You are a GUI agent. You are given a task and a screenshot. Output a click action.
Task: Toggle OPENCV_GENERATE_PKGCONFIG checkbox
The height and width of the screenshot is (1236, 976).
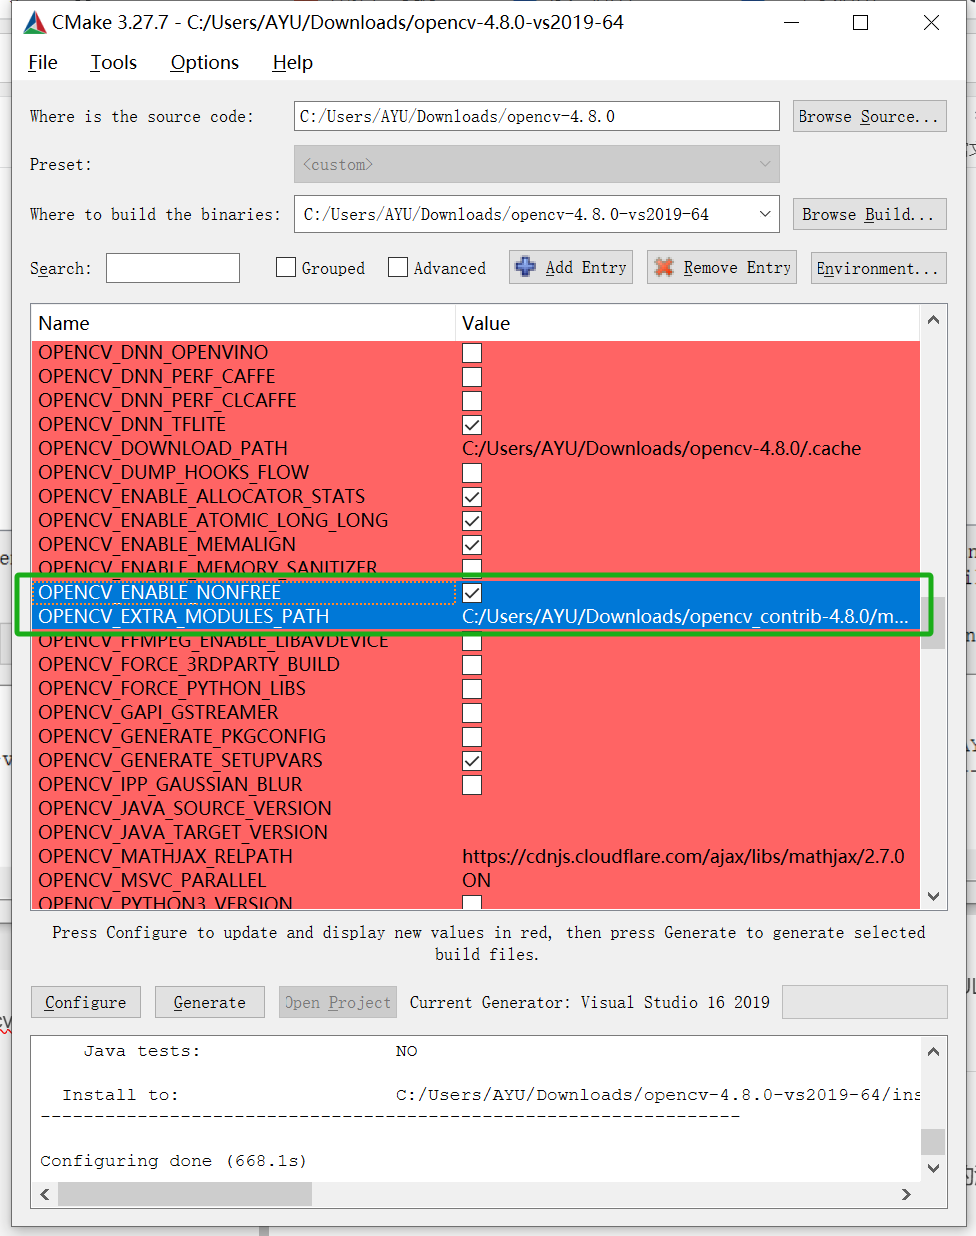[472, 736]
